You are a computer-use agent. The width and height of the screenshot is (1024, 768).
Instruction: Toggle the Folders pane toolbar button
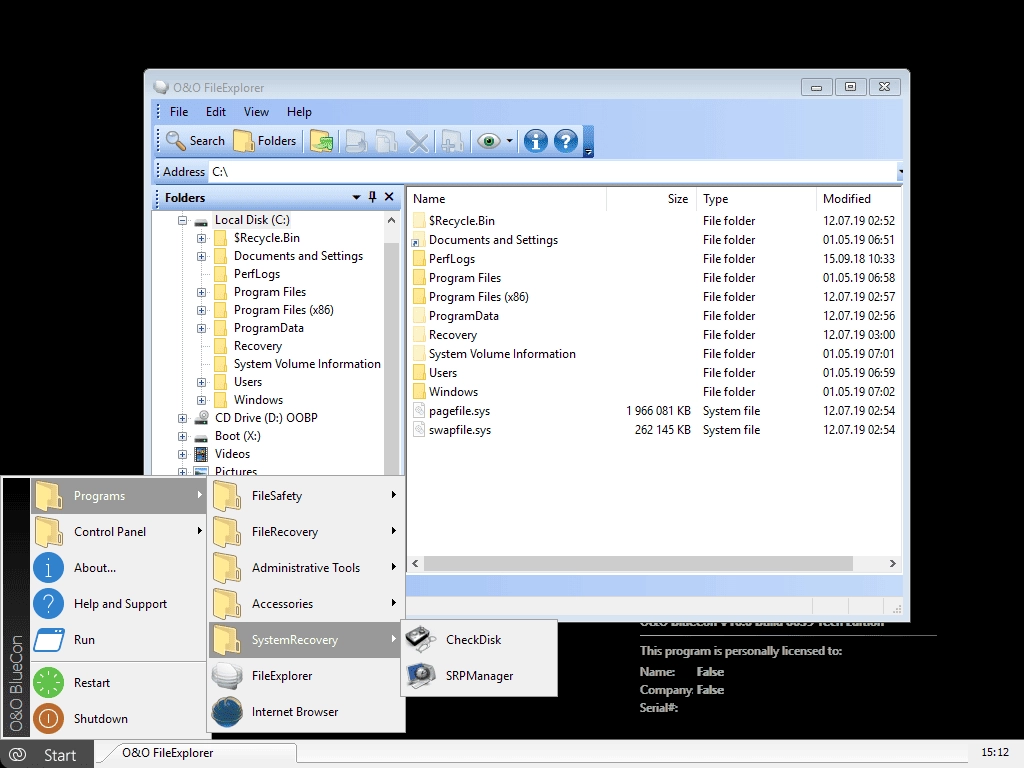pos(265,140)
